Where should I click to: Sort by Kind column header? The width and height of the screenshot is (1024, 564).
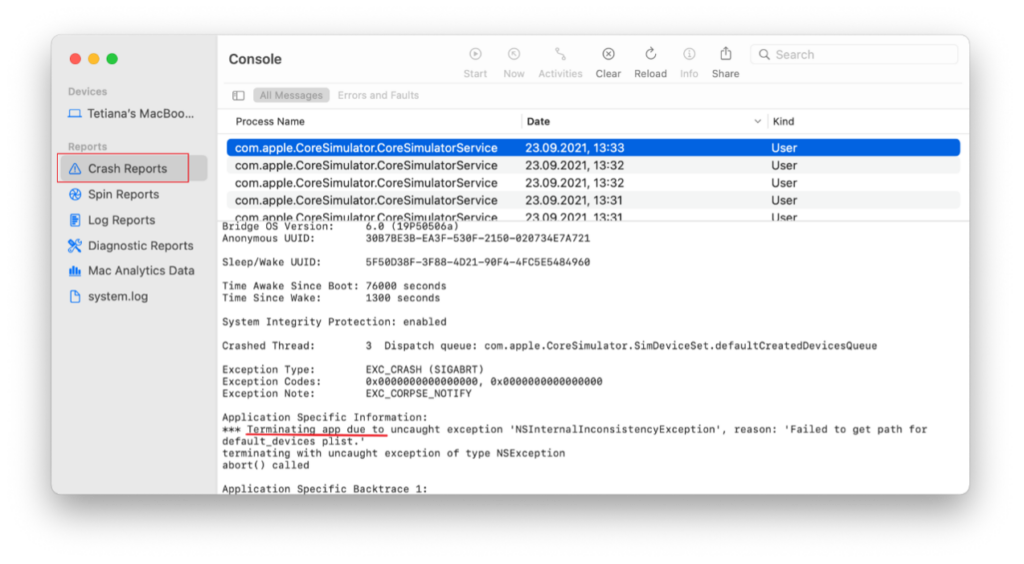coord(783,121)
